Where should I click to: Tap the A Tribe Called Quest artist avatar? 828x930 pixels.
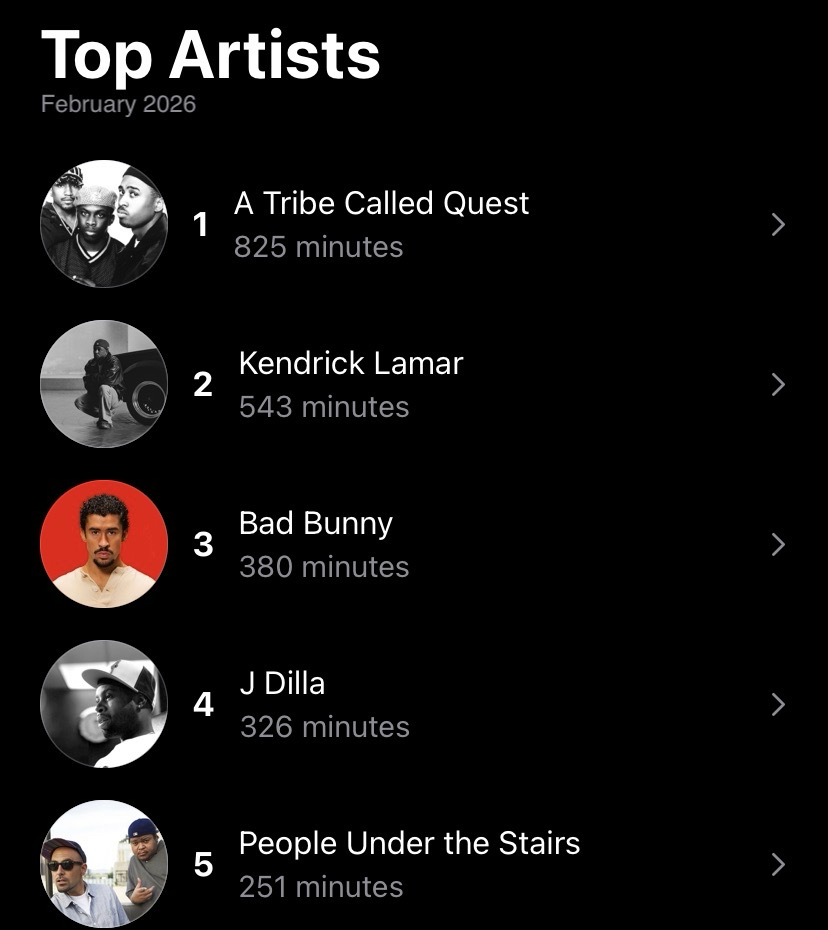point(104,224)
